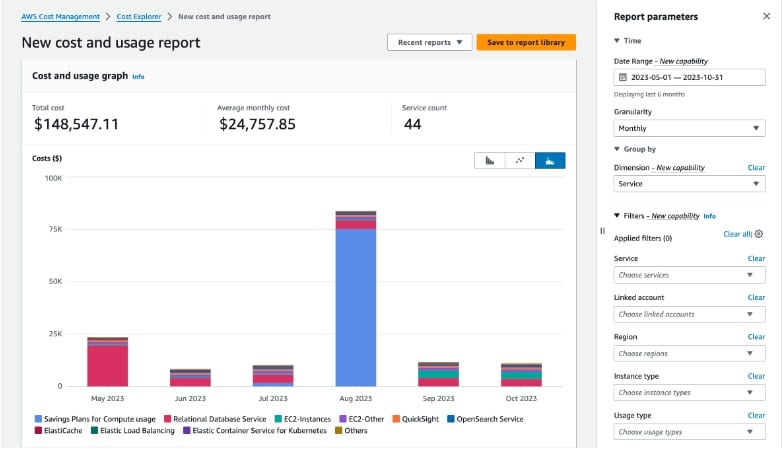Collapse the Time section
Viewport: 783px width, 449px height.
point(617,40)
